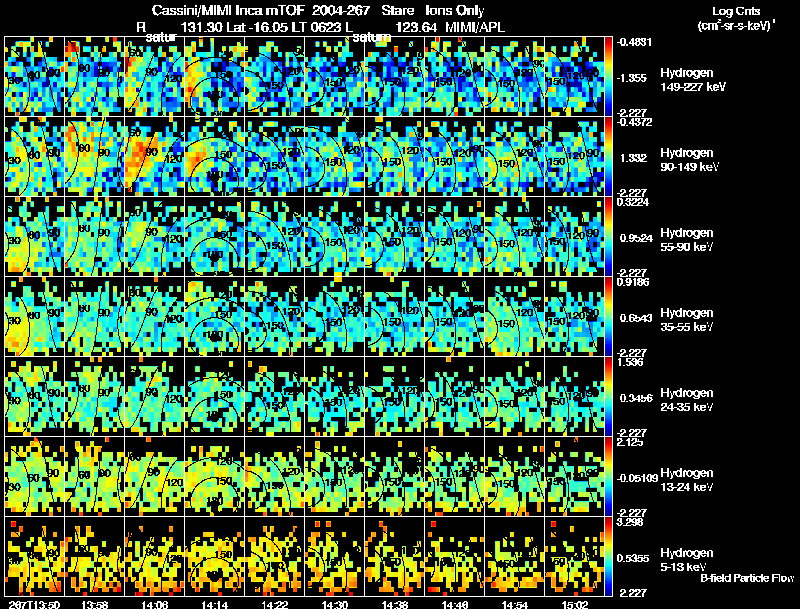
Task: Click the 15:02 time label
Action: coord(575,605)
